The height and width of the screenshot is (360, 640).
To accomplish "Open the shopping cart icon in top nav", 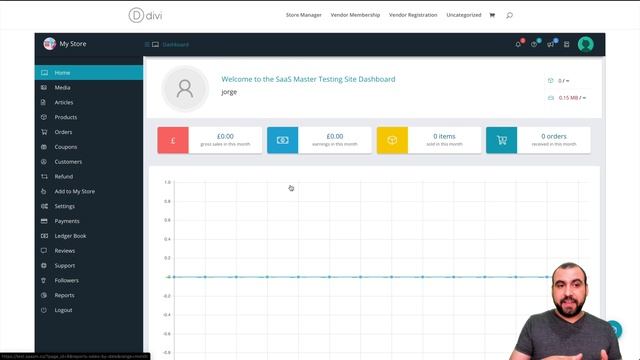I will coord(492,15).
